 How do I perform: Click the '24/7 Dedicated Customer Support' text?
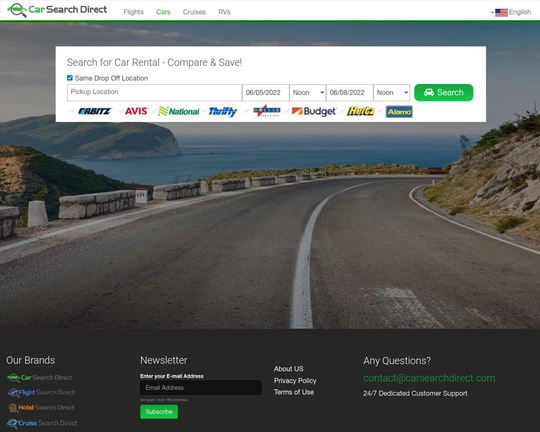pos(415,393)
